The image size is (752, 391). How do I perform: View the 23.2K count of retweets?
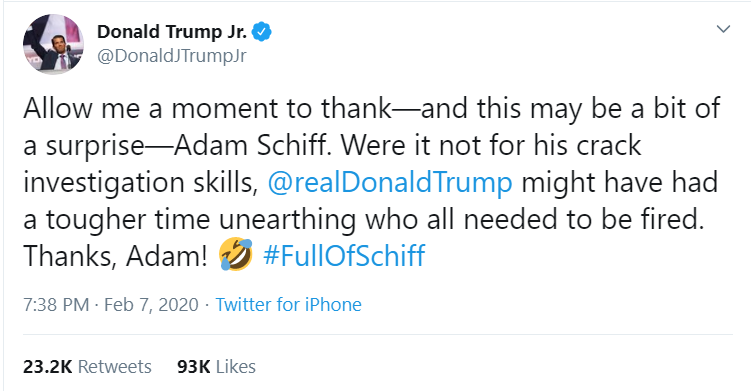47,367
